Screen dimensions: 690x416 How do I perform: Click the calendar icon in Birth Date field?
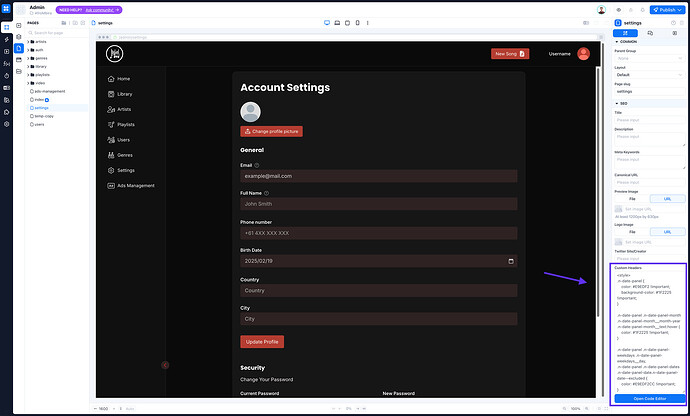[511, 261]
